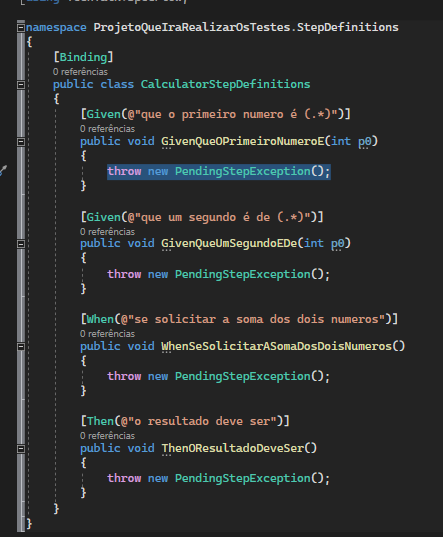Click parameter p0 of GivenQueUmSegundoEDe
Image resolution: width=443 pixels, height=537 pixels.
338,244
